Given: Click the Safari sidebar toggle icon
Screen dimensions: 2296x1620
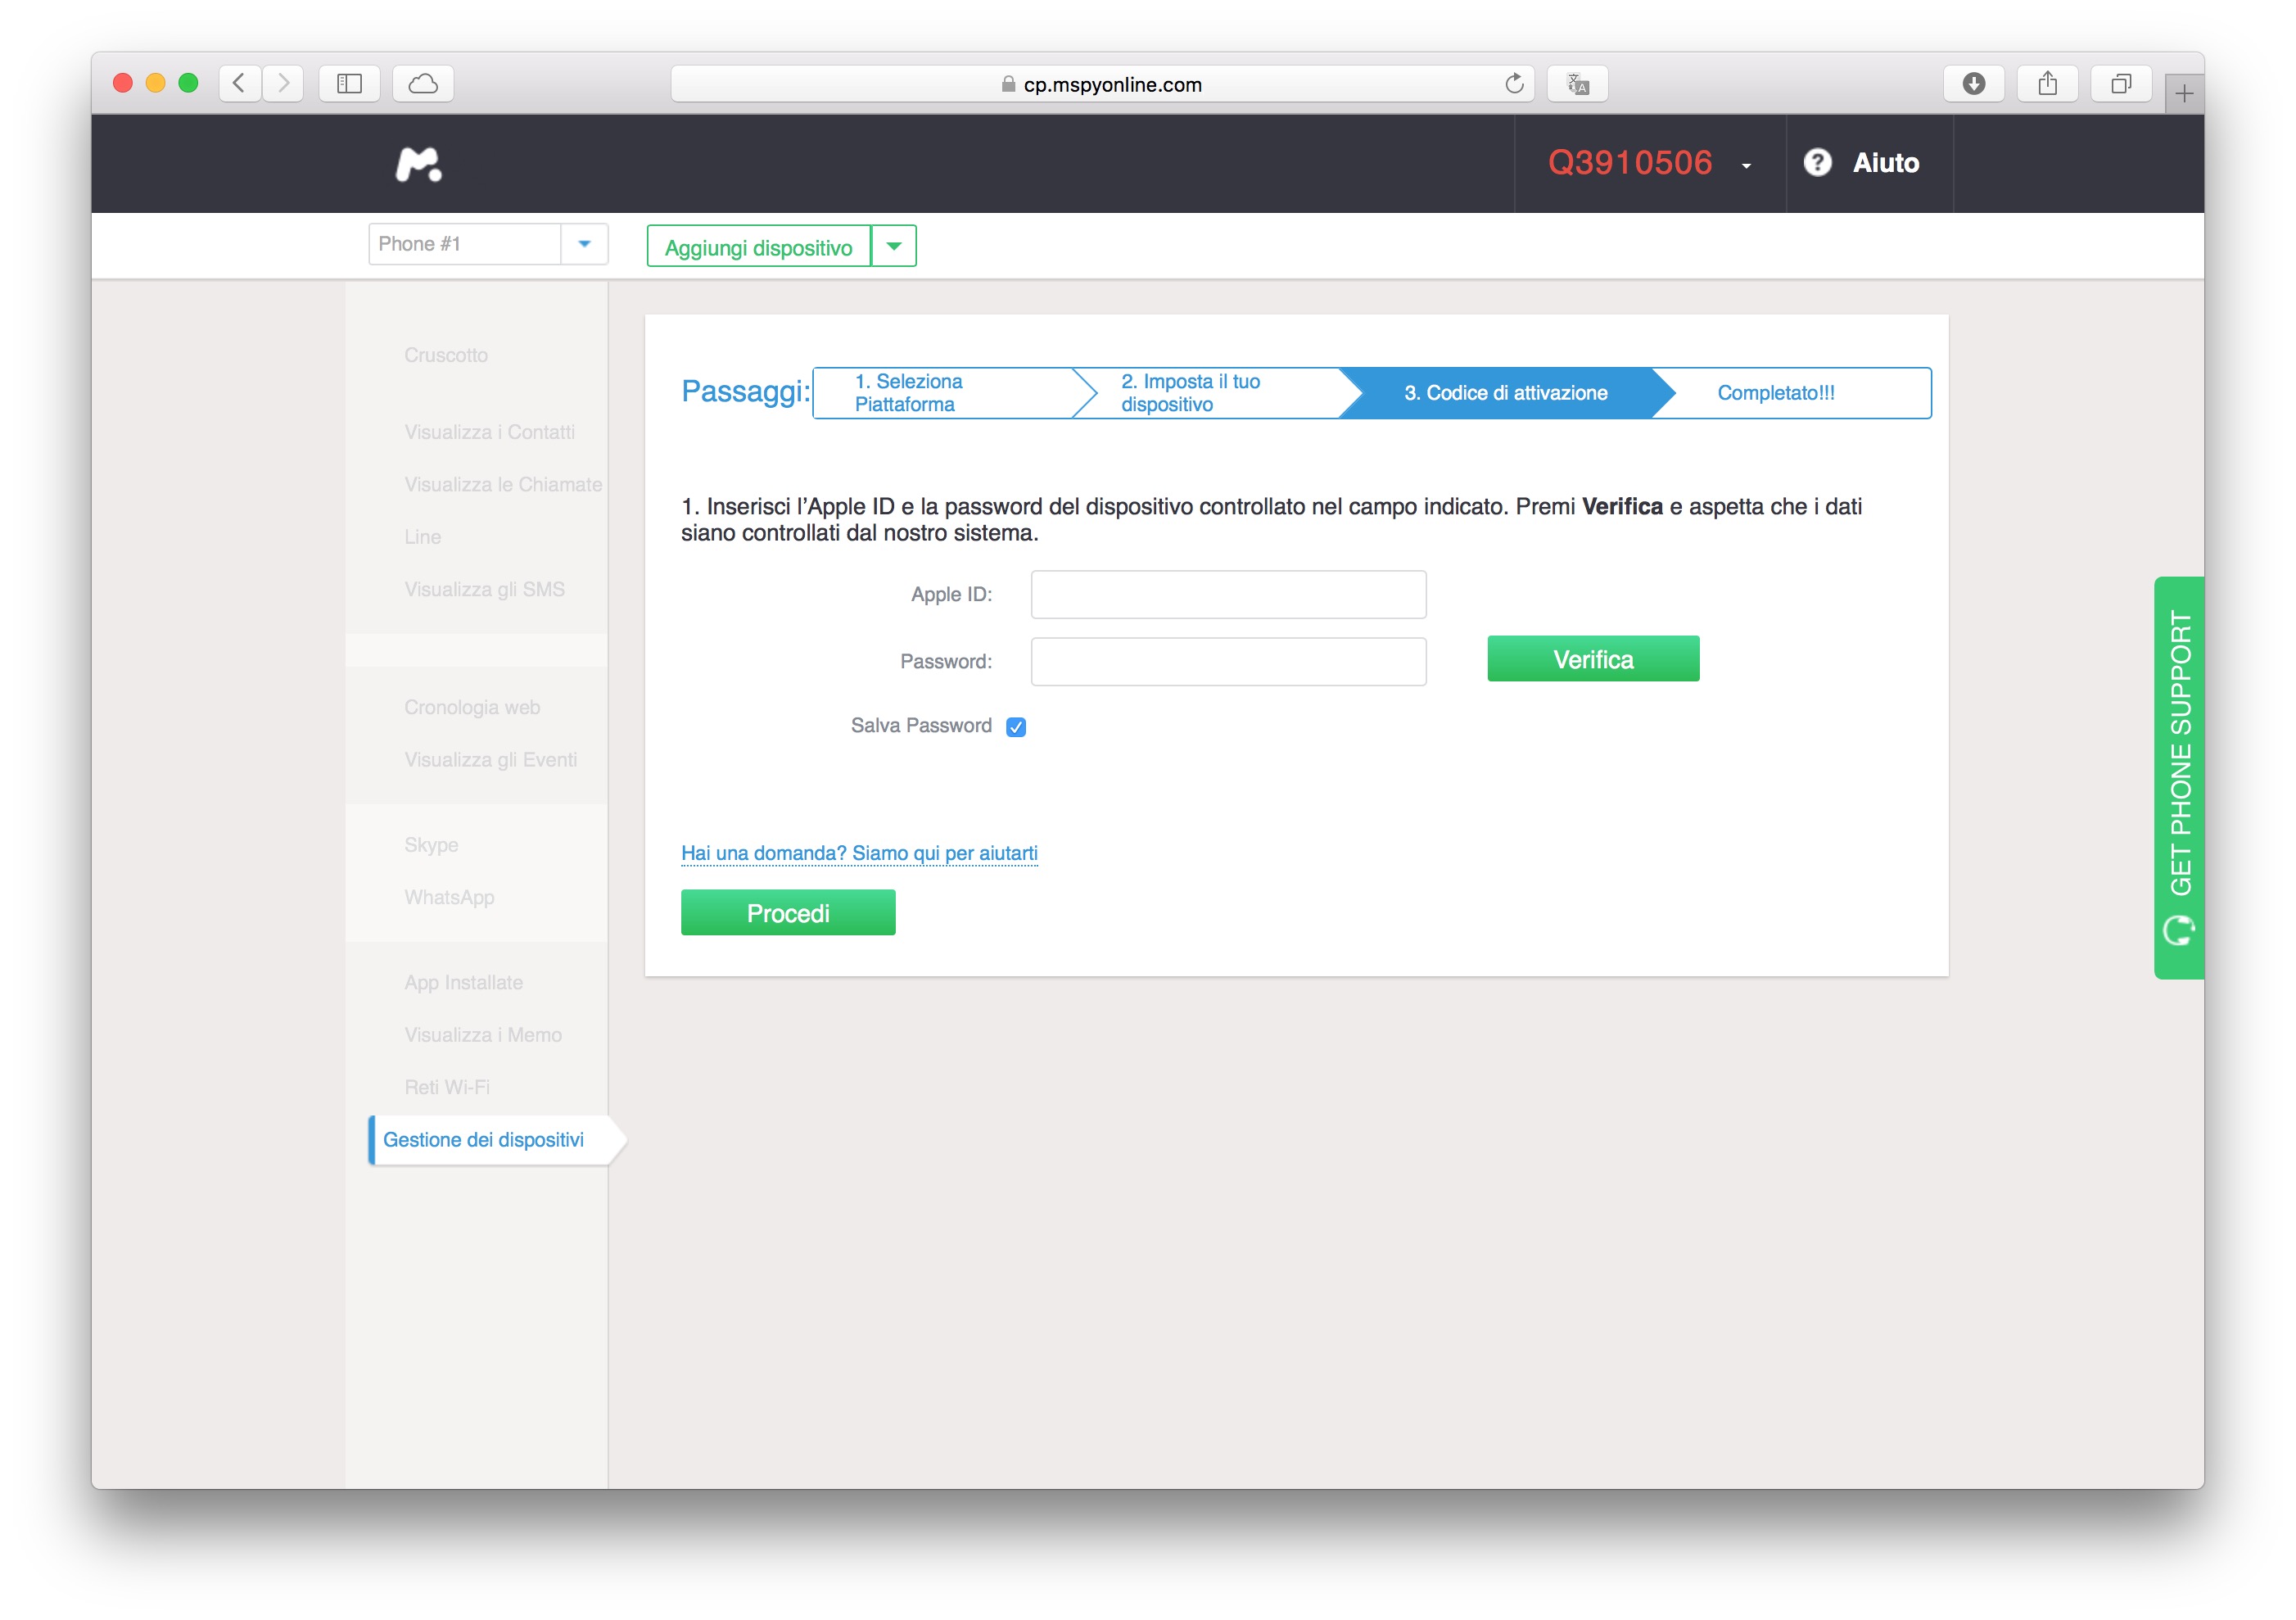Looking at the screenshot, I should pyautogui.click(x=349, y=84).
